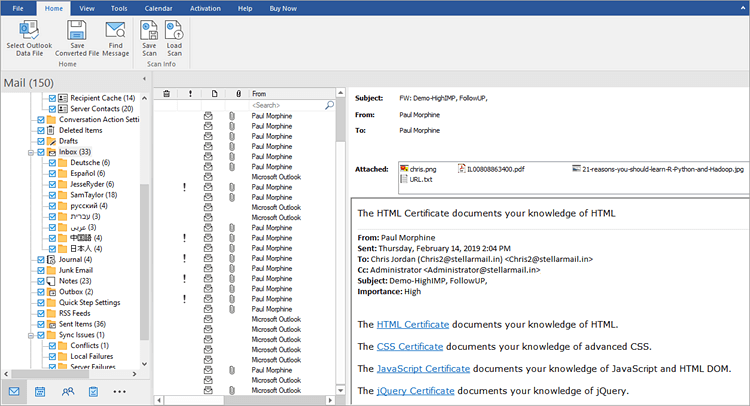The image size is (750, 406).
Task: Open Calendar view from bottom bar
Action: click(40, 391)
